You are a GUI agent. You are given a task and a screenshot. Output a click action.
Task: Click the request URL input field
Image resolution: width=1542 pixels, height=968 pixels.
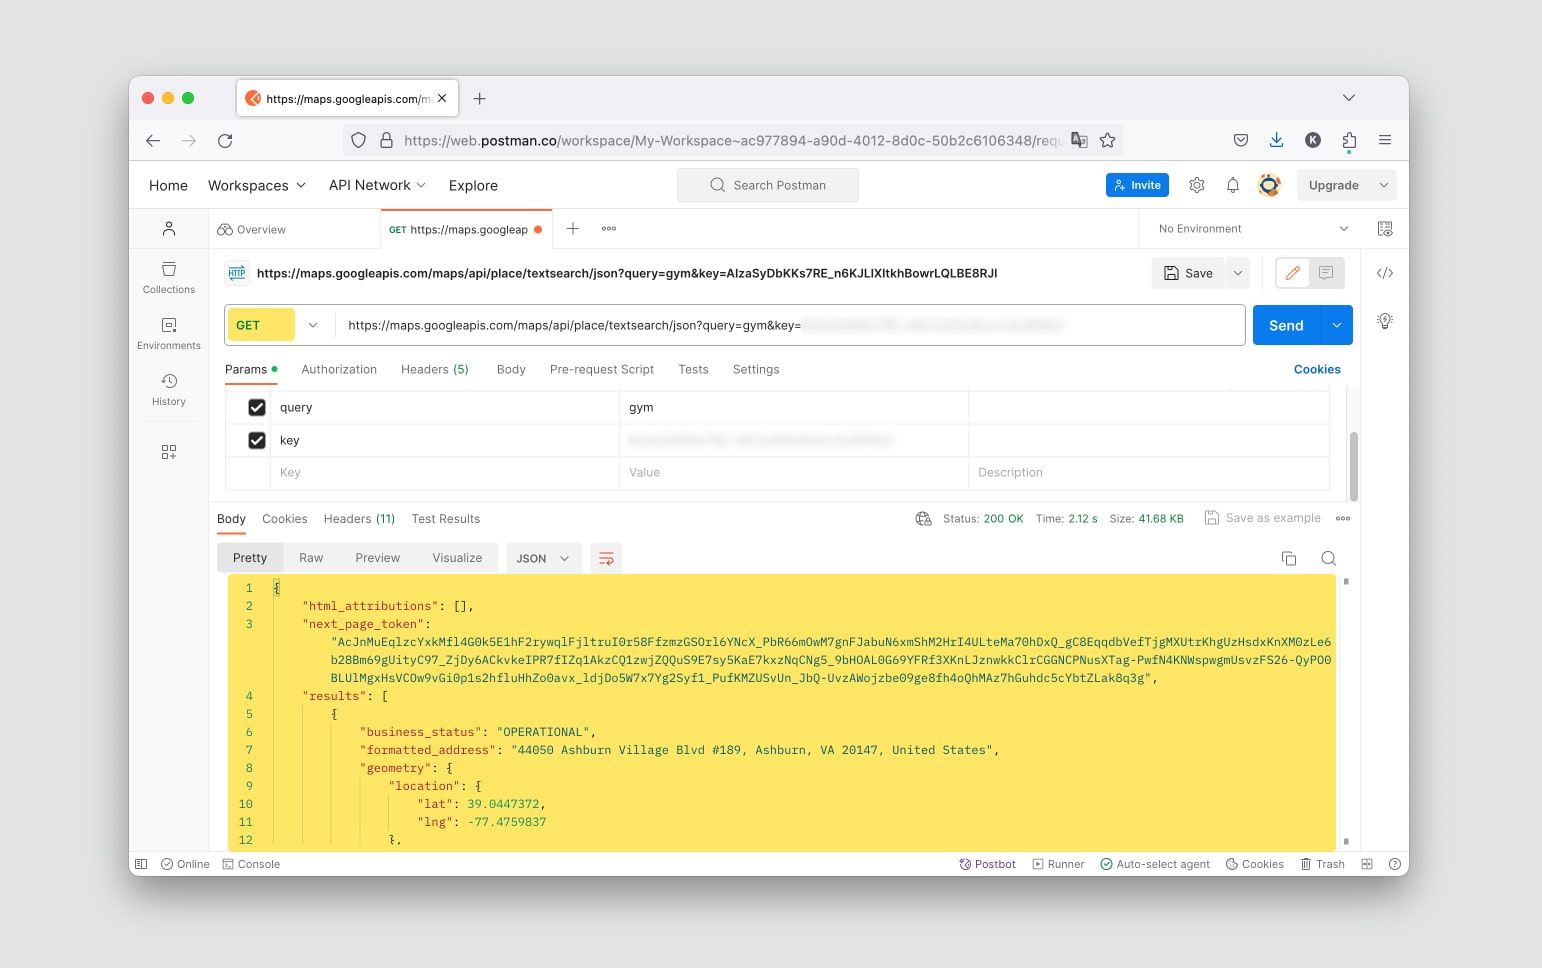[x=790, y=325]
